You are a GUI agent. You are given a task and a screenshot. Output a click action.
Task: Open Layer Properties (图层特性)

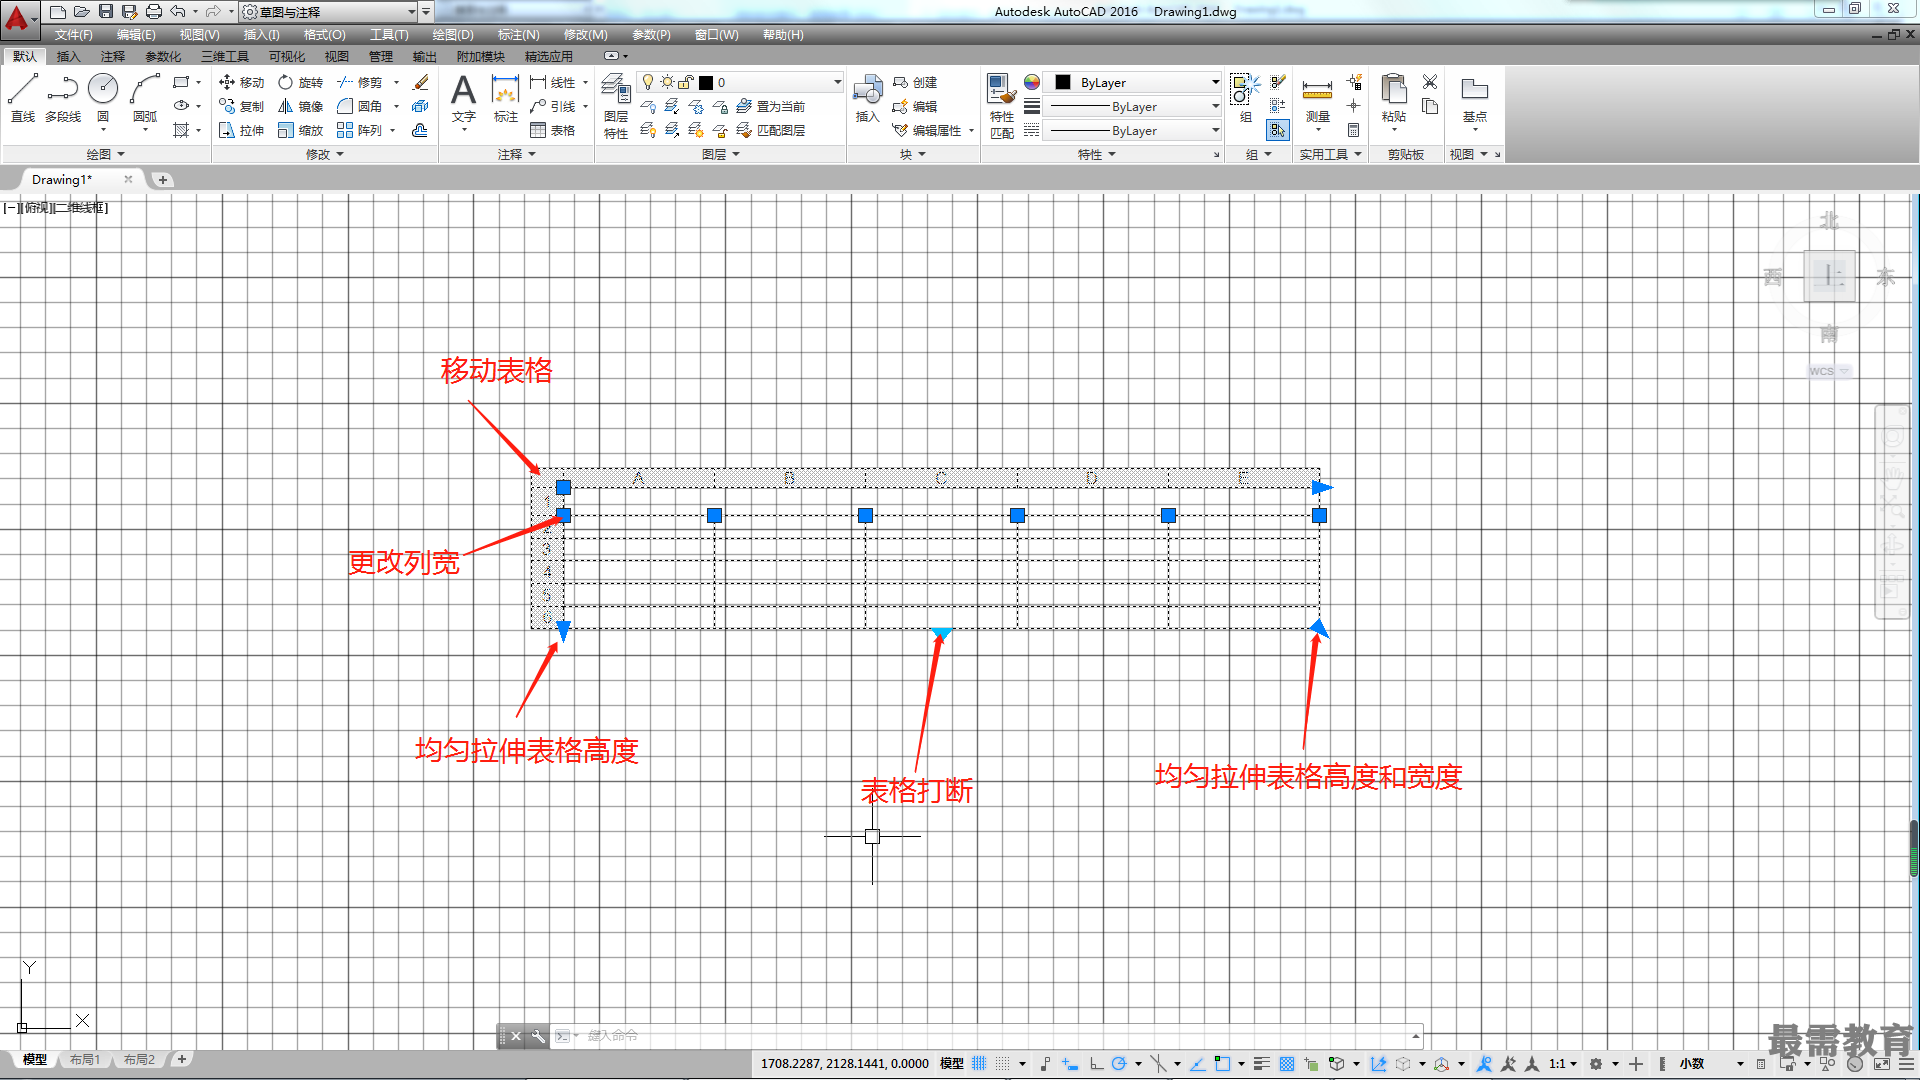[x=616, y=106]
